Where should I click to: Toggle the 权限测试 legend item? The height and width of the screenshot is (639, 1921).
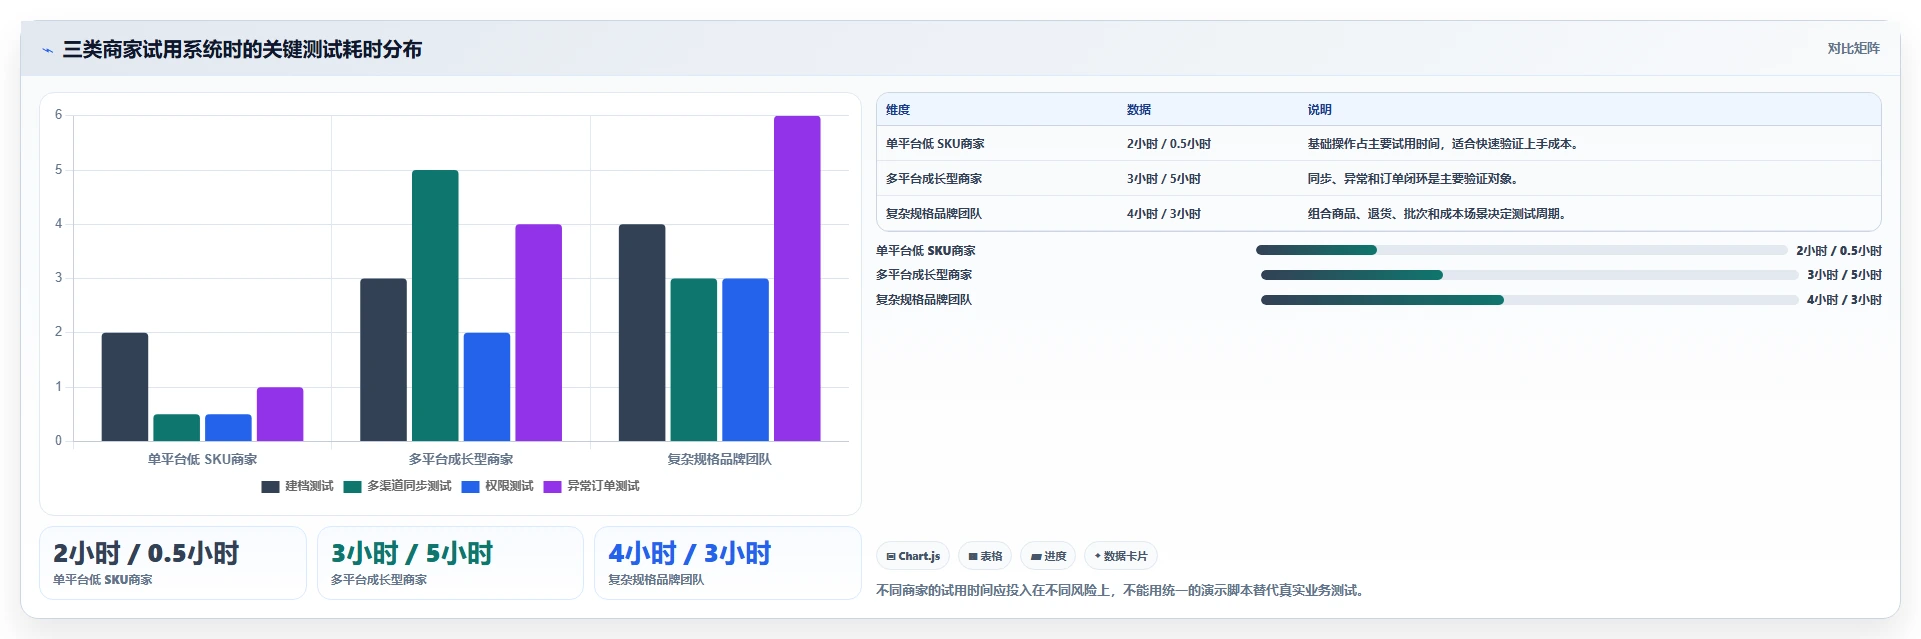[497, 486]
